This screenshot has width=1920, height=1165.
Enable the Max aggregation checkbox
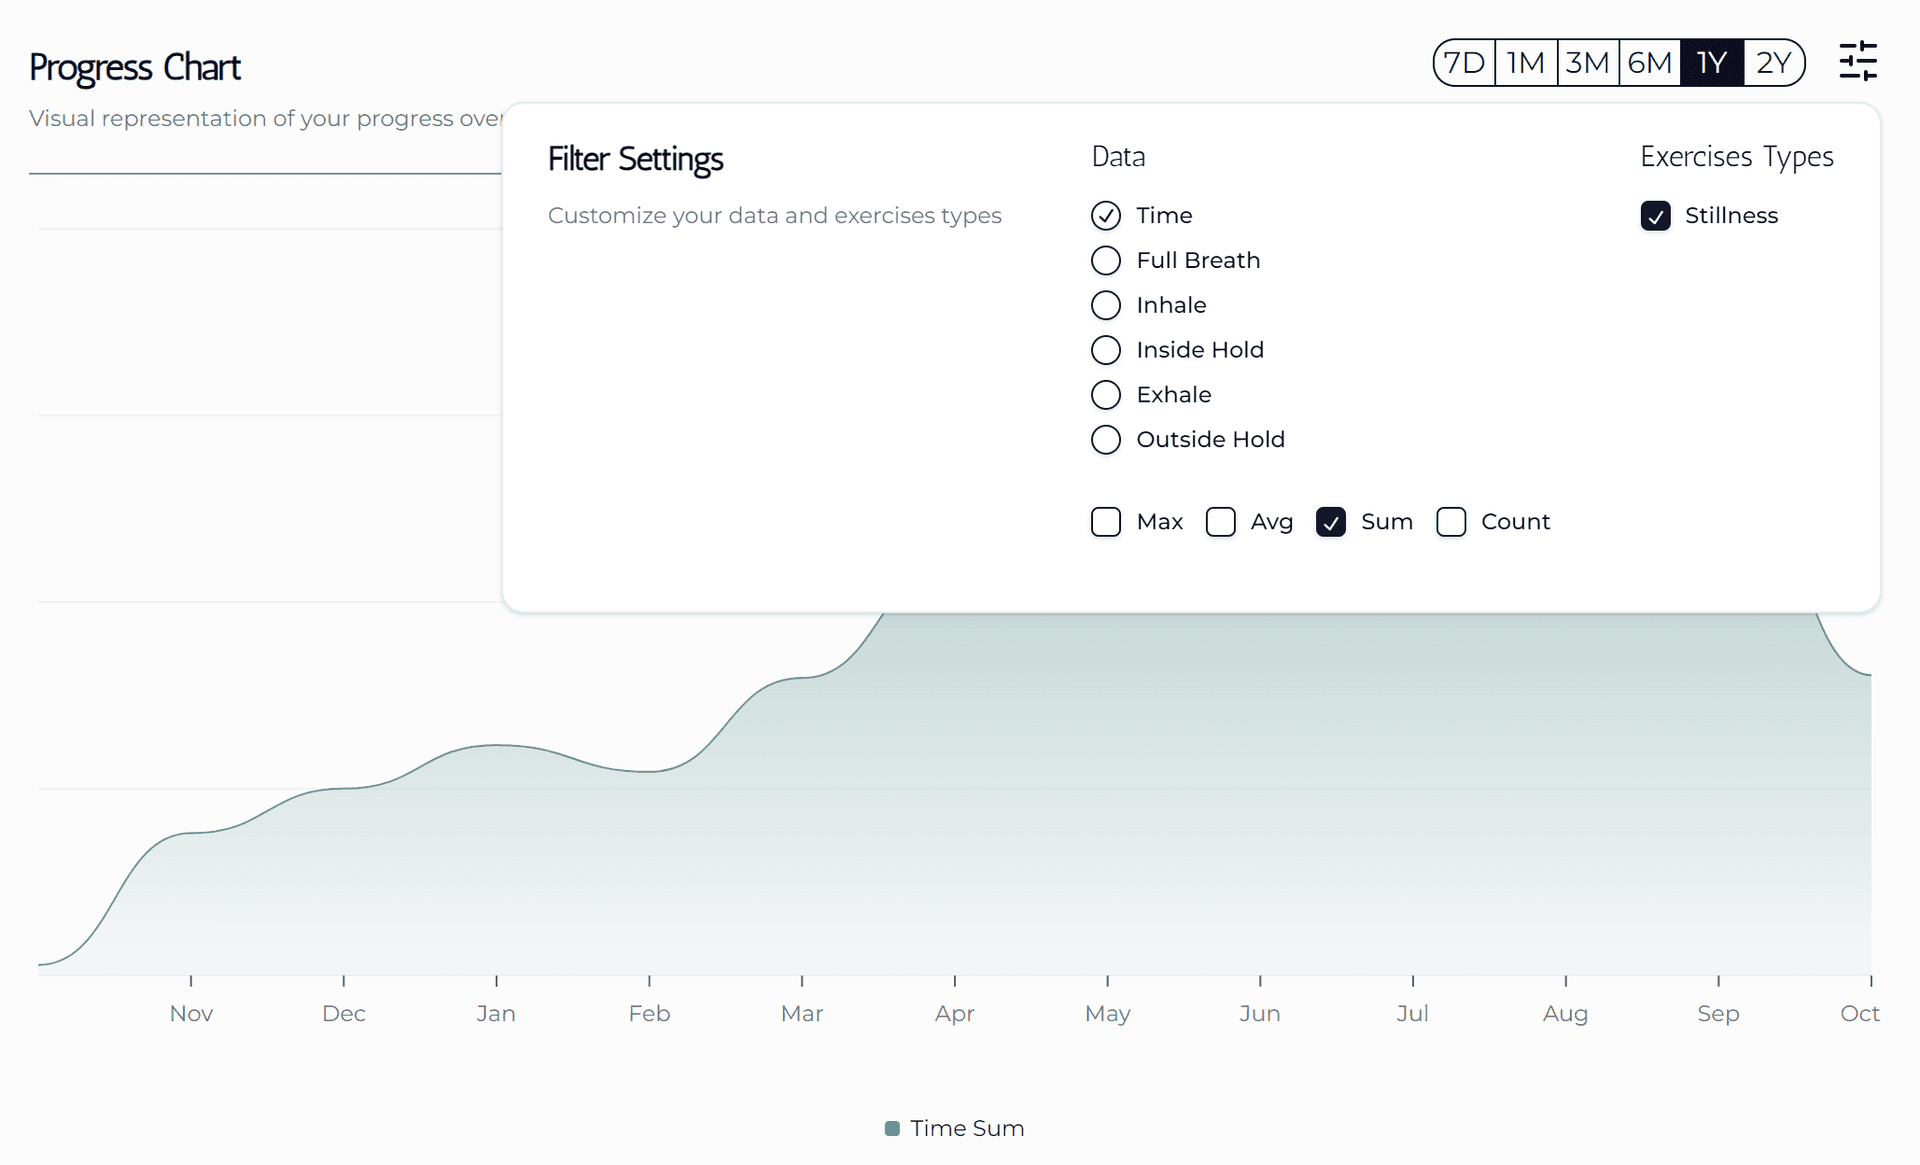(1107, 520)
